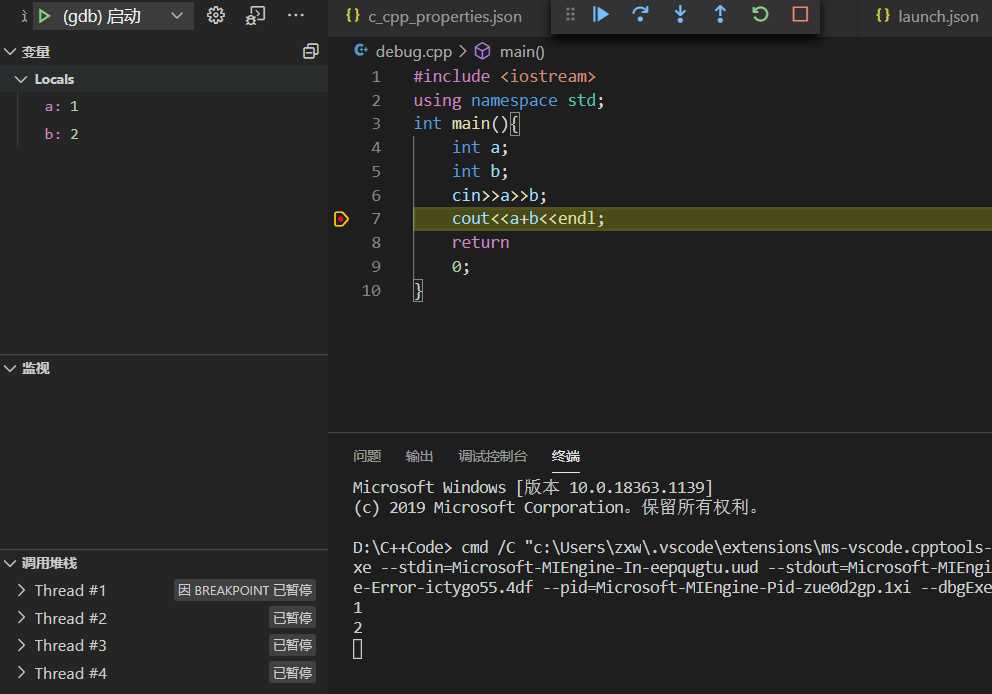The image size is (992, 694).
Task: Open launch.json via gear icon
Action: pyautogui.click(x=216, y=15)
